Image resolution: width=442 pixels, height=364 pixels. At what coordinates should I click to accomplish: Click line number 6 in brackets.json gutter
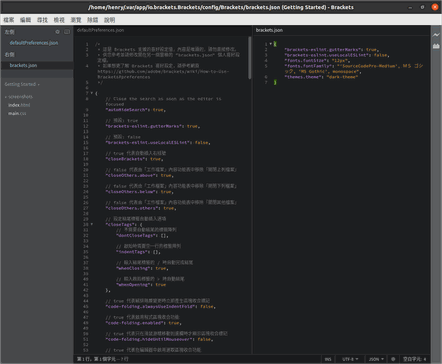[x=266, y=77]
